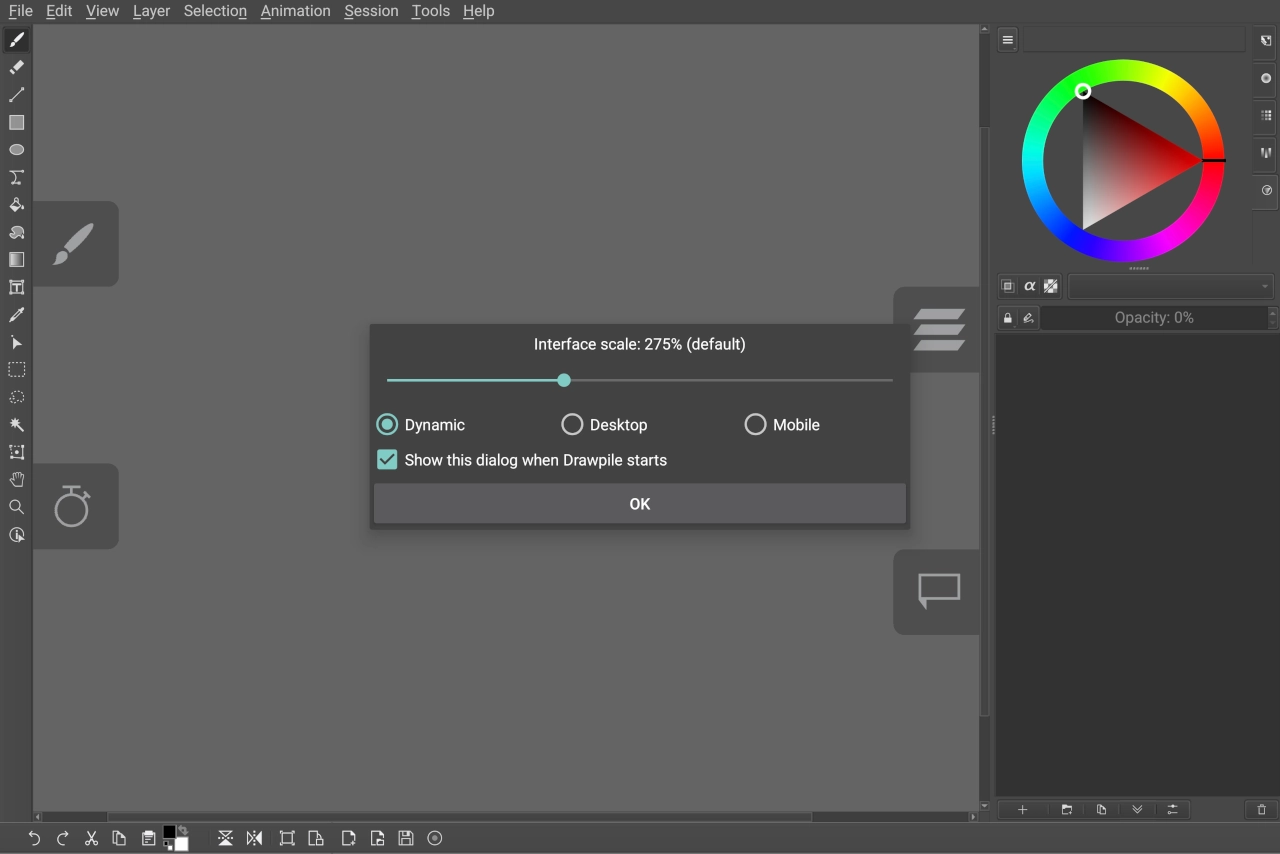Open the layer lock dropdown
1280x854 pixels.
click(1007, 317)
